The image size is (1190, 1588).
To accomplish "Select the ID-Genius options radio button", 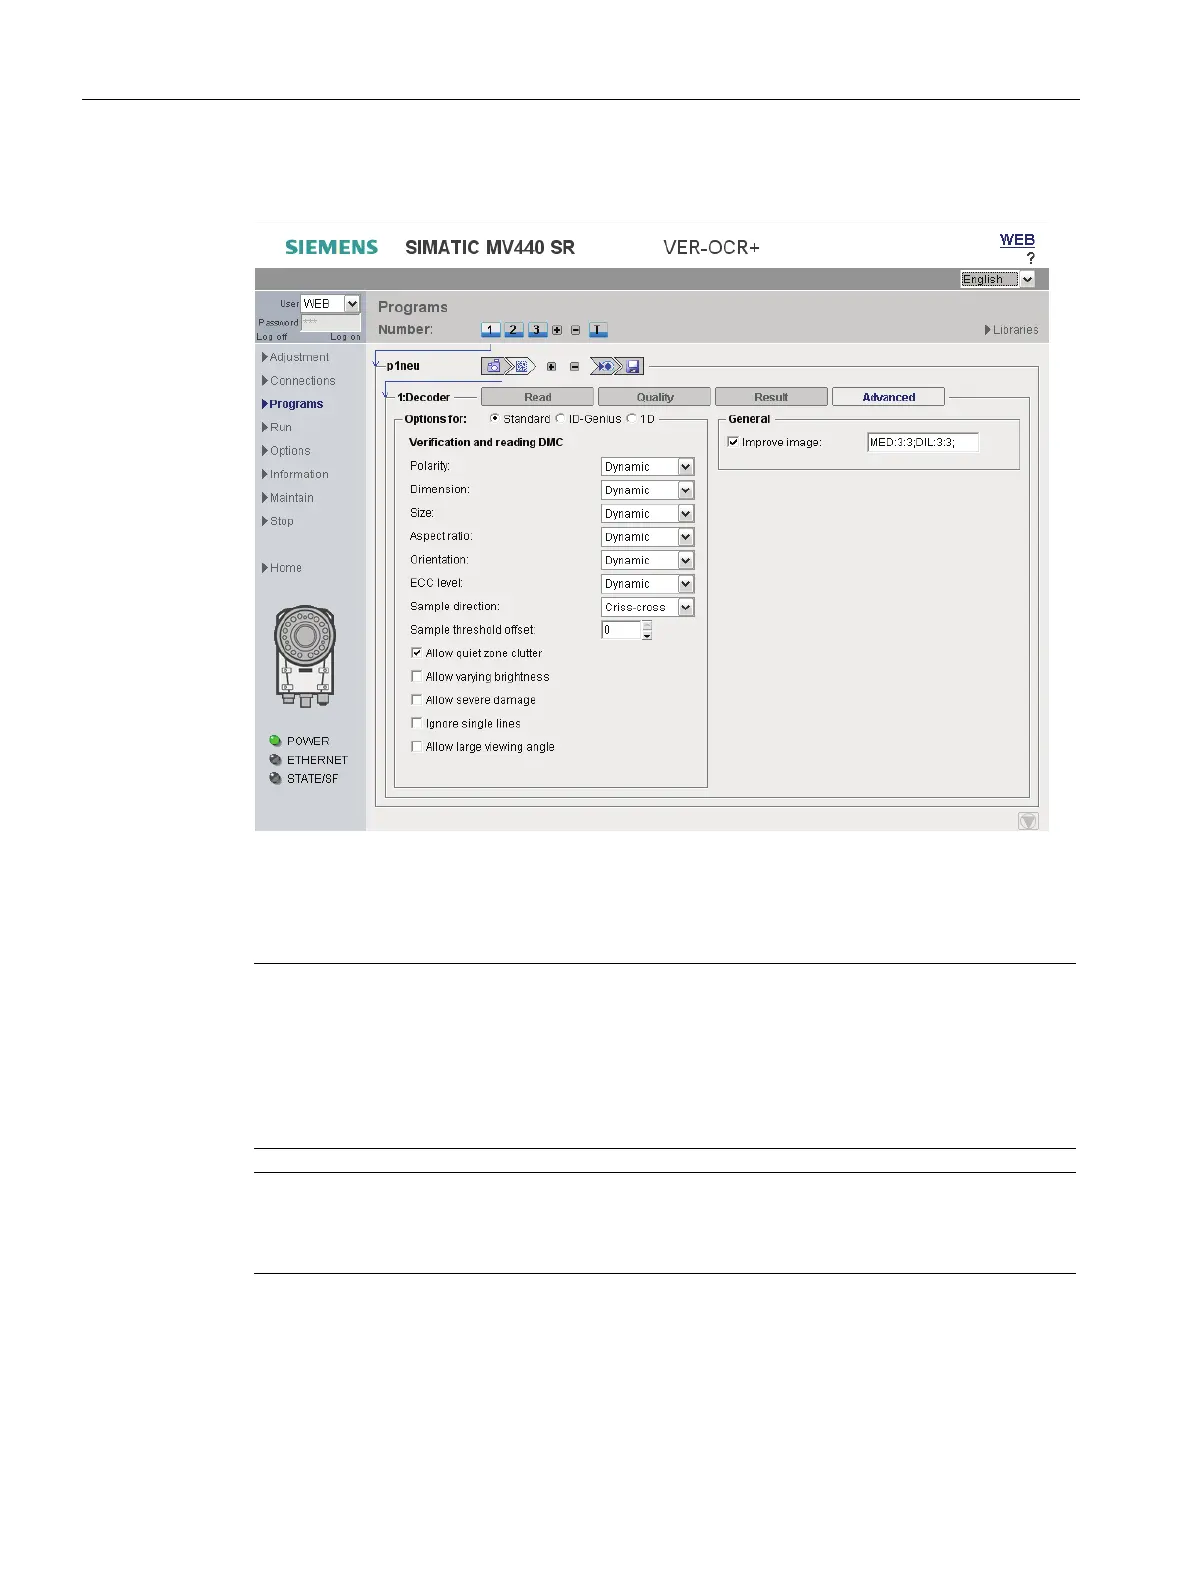I will [x=560, y=418].
